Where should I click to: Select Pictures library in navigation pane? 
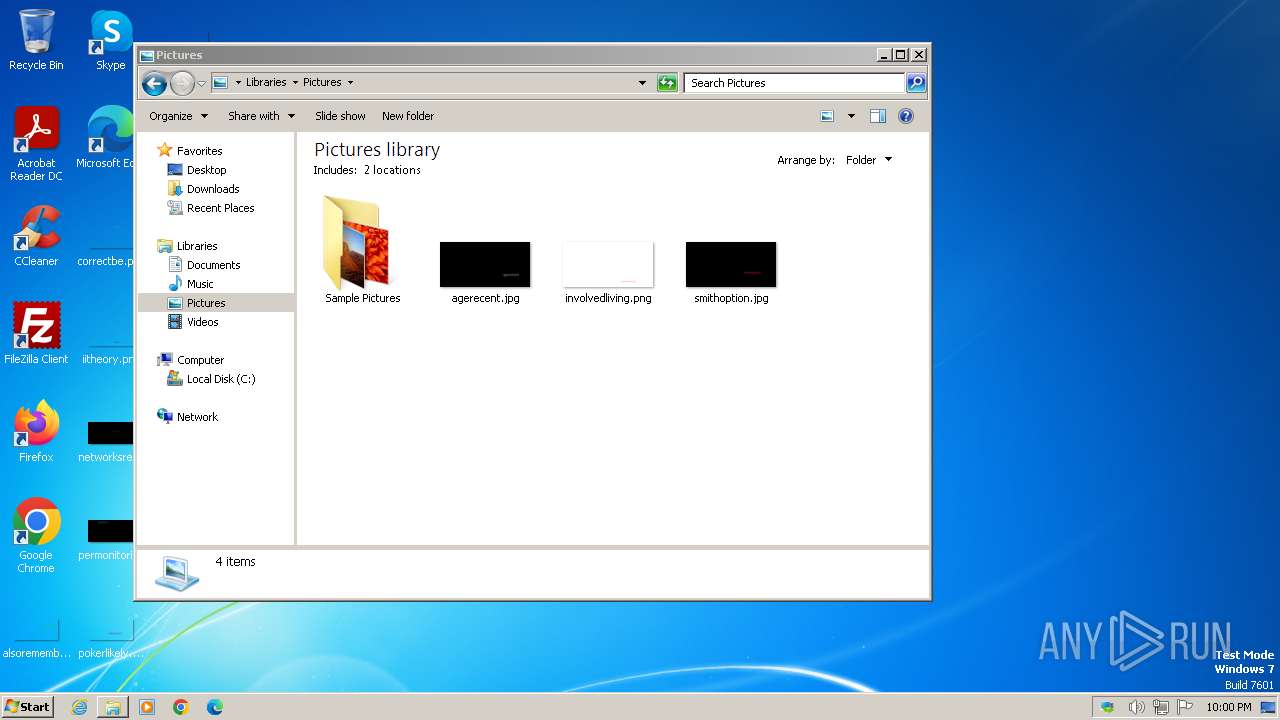[x=206, y=303]
